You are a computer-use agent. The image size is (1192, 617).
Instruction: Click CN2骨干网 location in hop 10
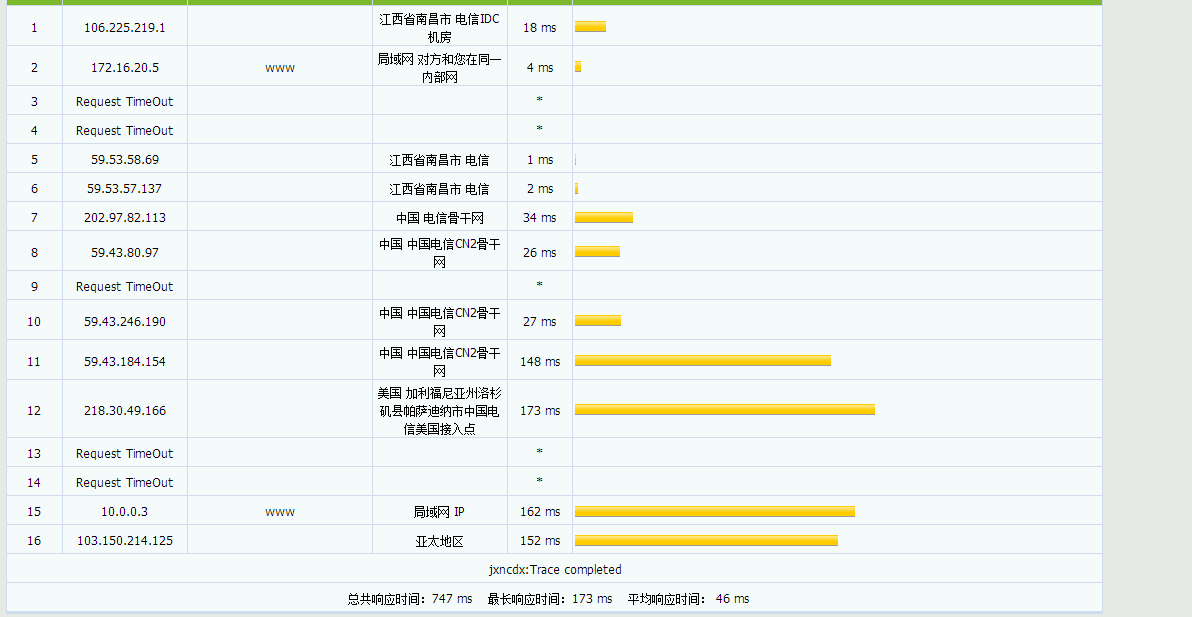click(x=439, y=321)
